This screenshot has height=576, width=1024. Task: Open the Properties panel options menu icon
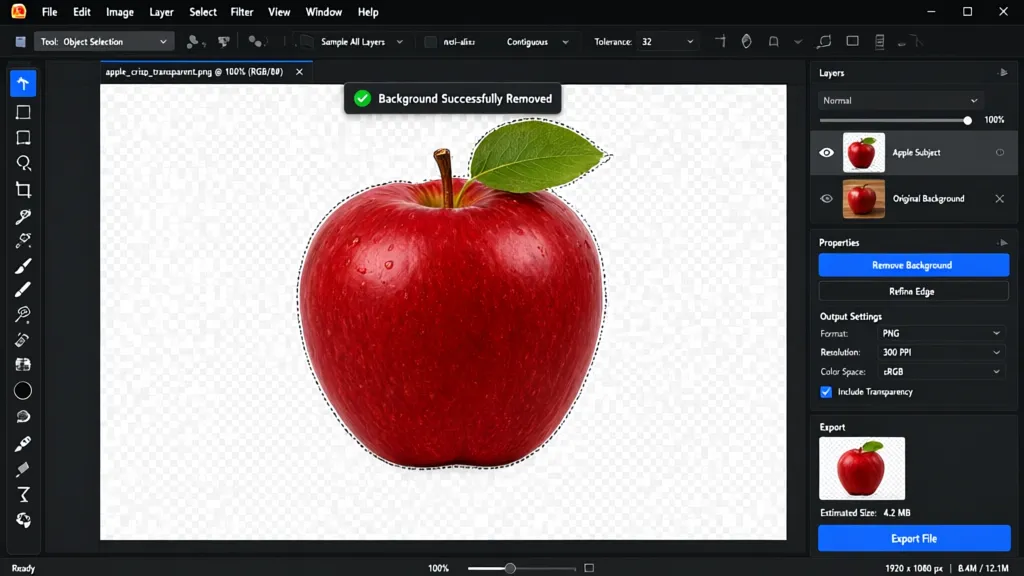pyautogui.click(x=1002, y=242)
